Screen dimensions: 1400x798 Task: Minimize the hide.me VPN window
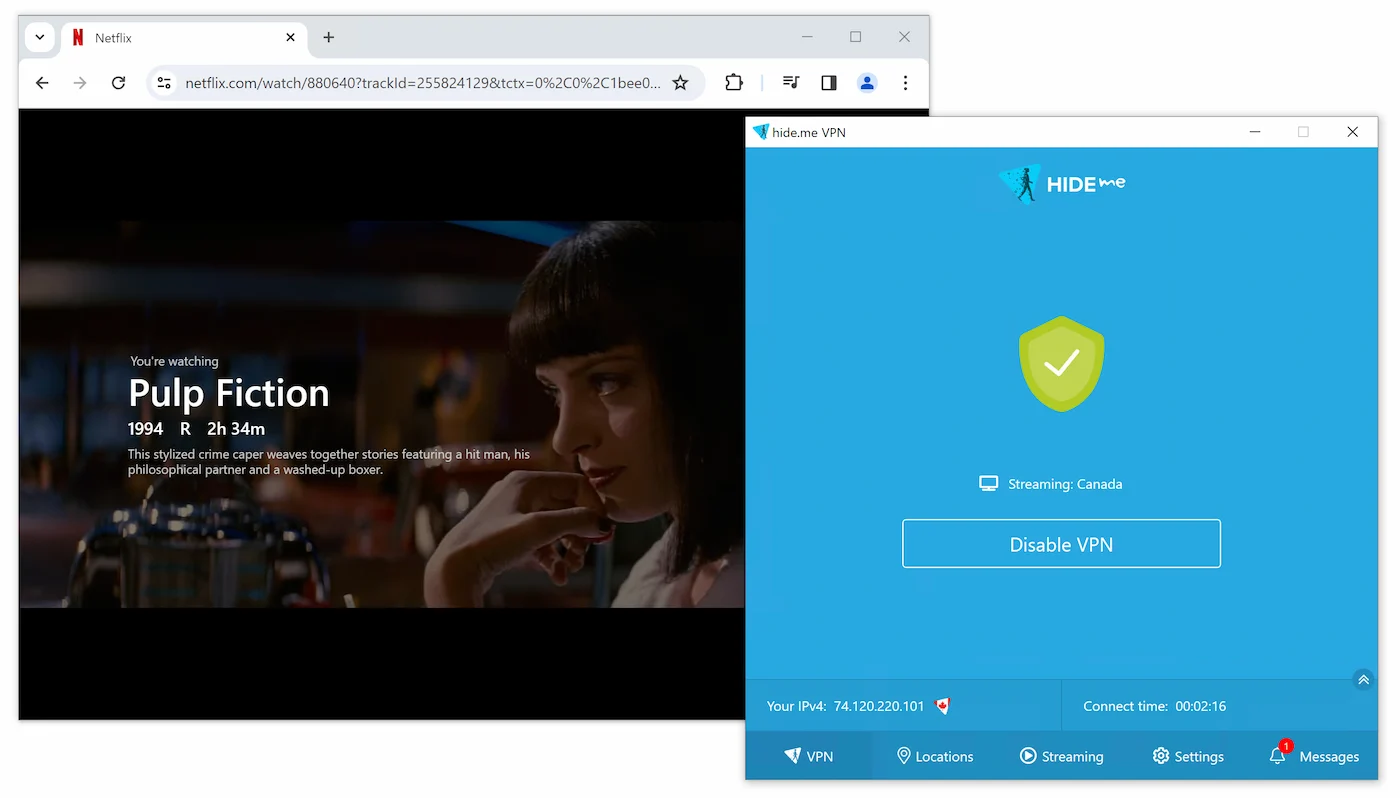[1255, 132]
